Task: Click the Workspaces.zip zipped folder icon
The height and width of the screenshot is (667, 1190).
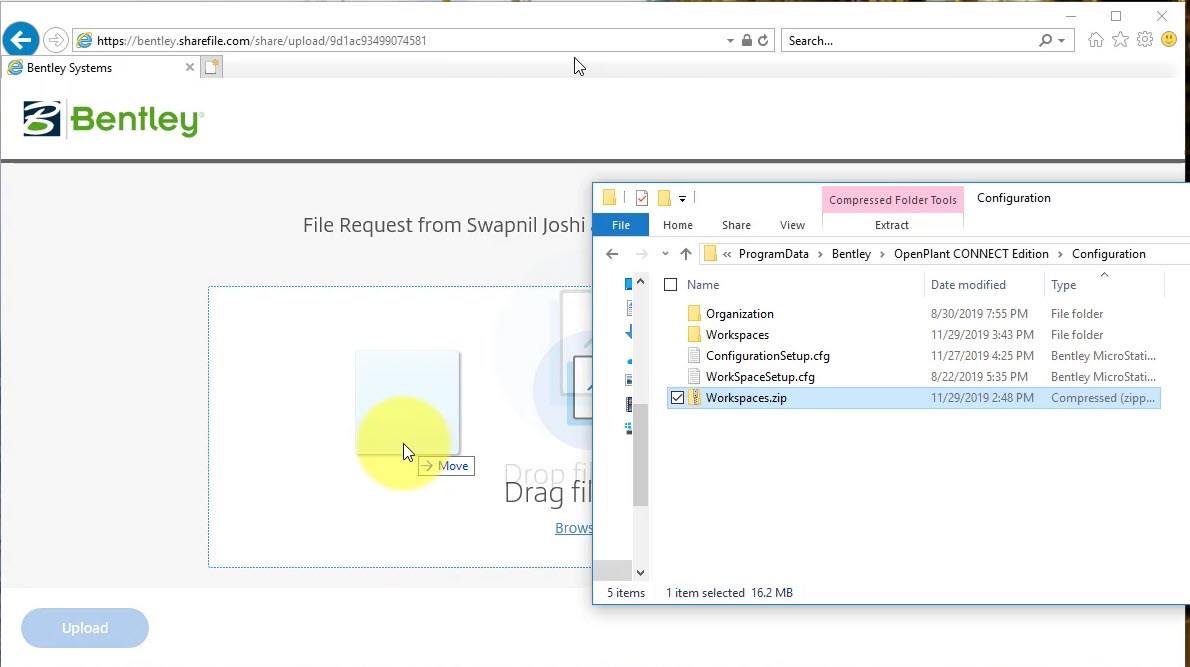Action: pyautogui.click(x=694, y=398)
